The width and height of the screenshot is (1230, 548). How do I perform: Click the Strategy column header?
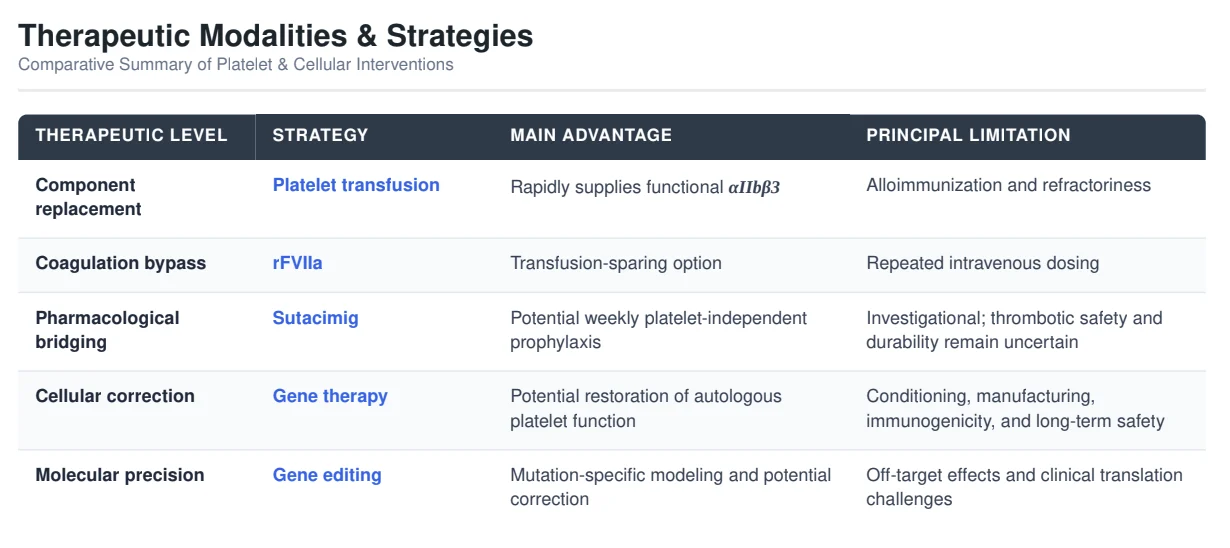click(x=321, y=135)
